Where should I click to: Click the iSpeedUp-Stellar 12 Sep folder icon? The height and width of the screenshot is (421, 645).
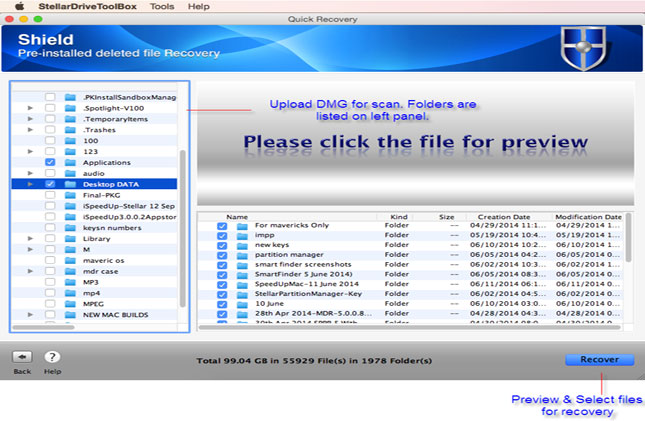click(70, 206)
